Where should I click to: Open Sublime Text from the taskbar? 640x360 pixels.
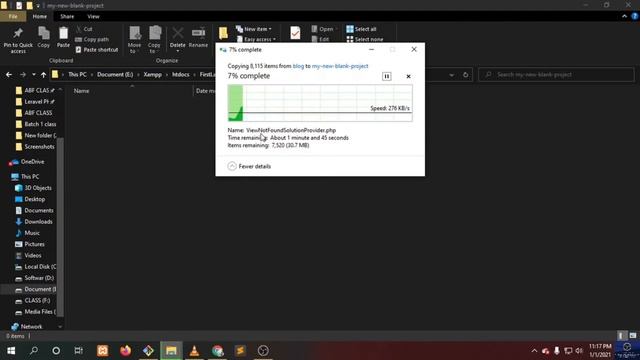(x=240, y=351)
